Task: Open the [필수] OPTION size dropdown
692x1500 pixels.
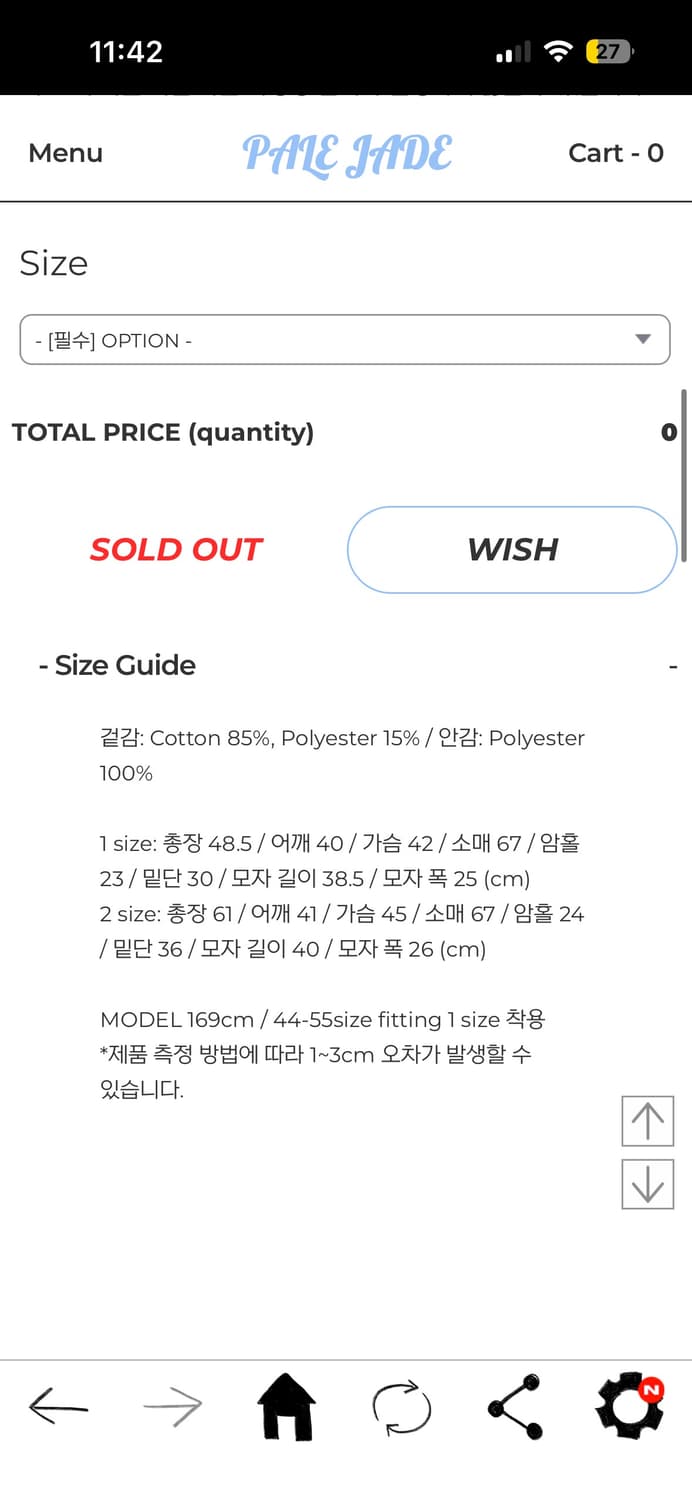Action: (x=345, y=340)
